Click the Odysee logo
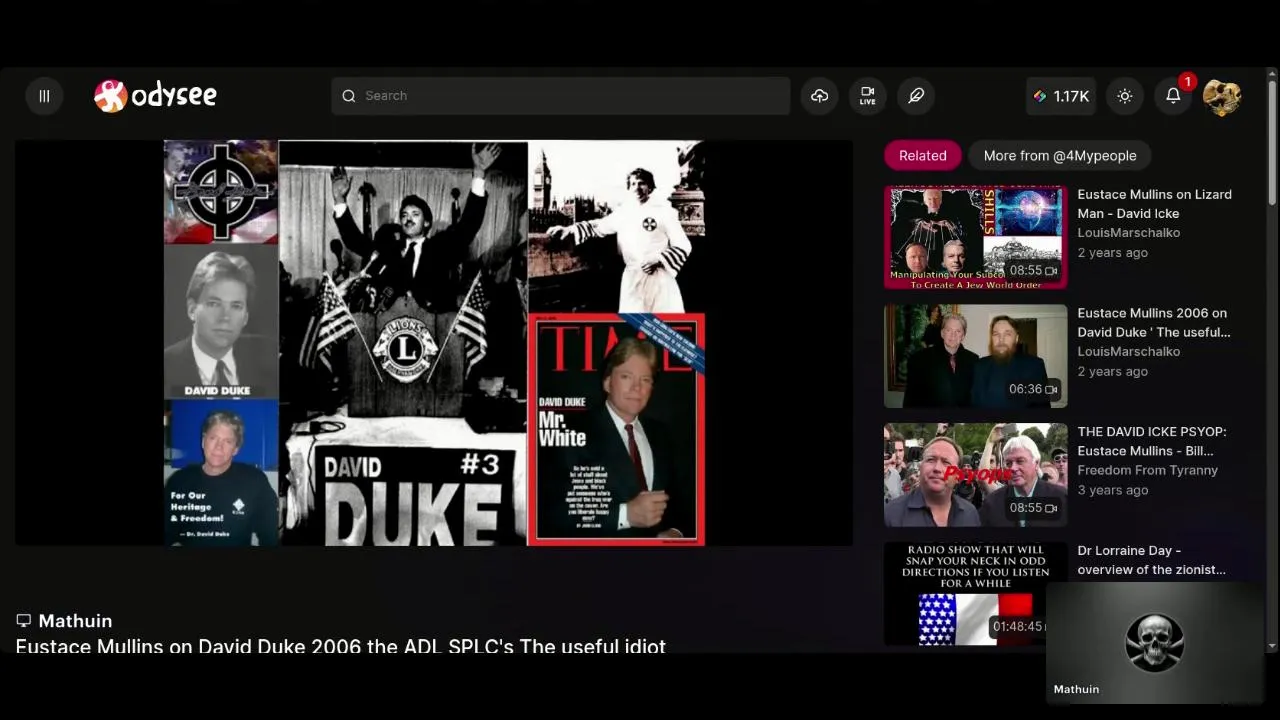The height and width of the screenshot is (720, 1280). pyautogui.click(x=155, y=96)
